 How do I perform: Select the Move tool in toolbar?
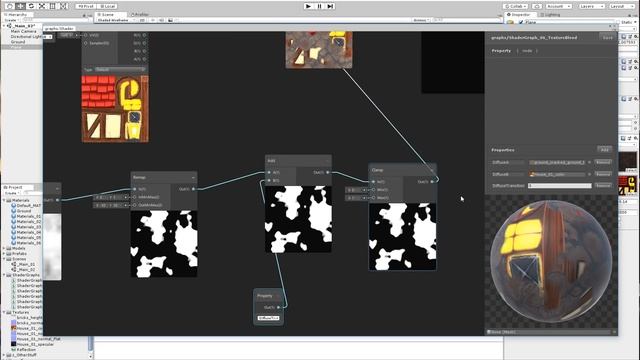point(20,6)
